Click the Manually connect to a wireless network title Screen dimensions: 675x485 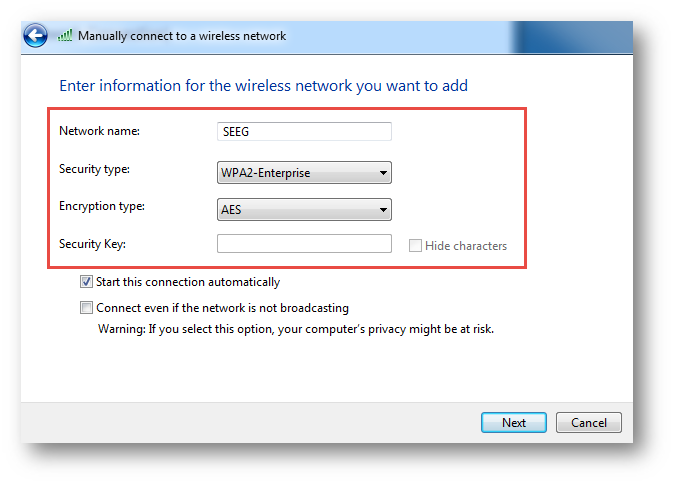tap(182, 36)
